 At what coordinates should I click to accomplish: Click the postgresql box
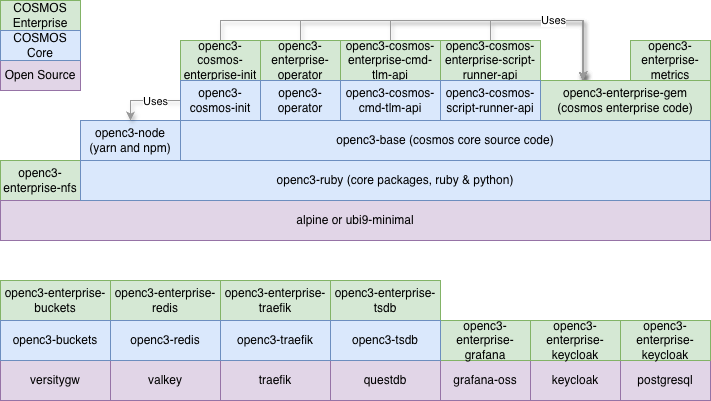665,380
